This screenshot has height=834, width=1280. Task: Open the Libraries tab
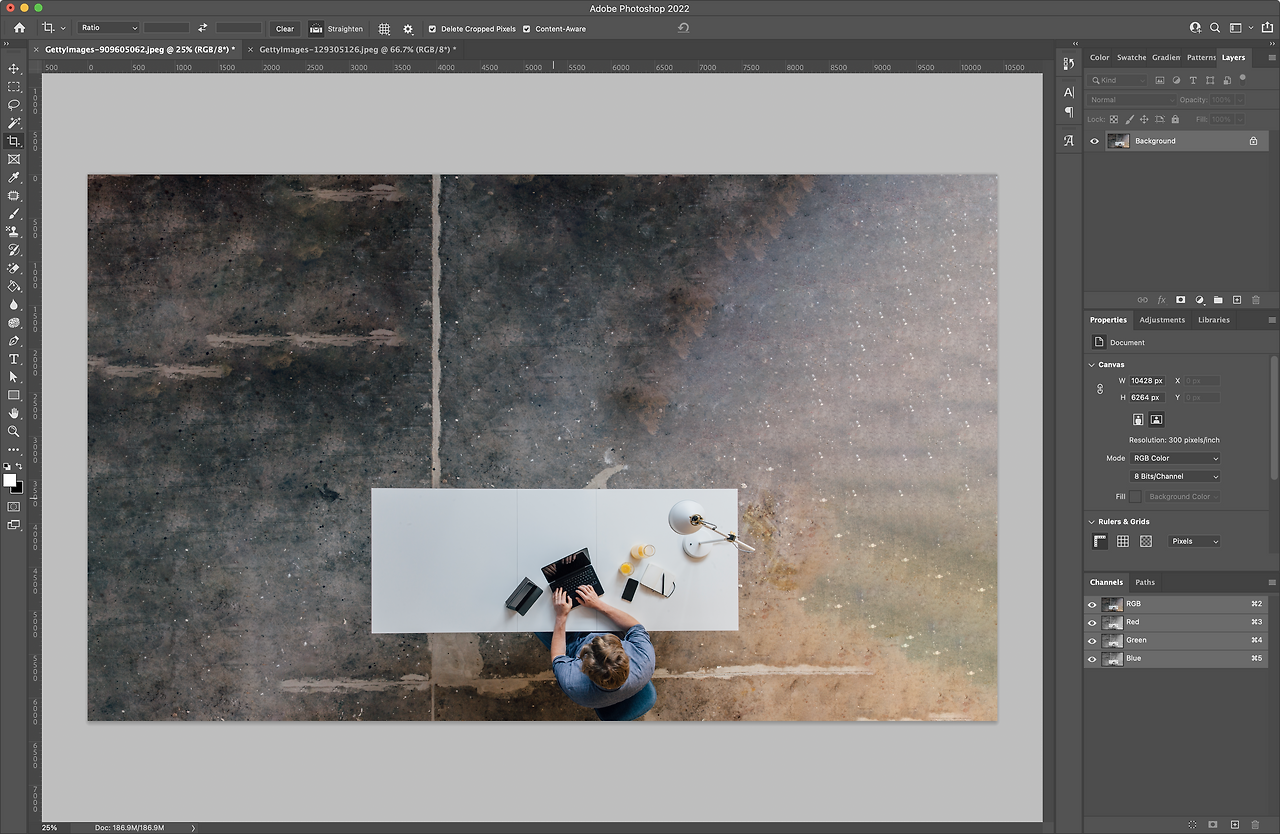[1214, 320]
